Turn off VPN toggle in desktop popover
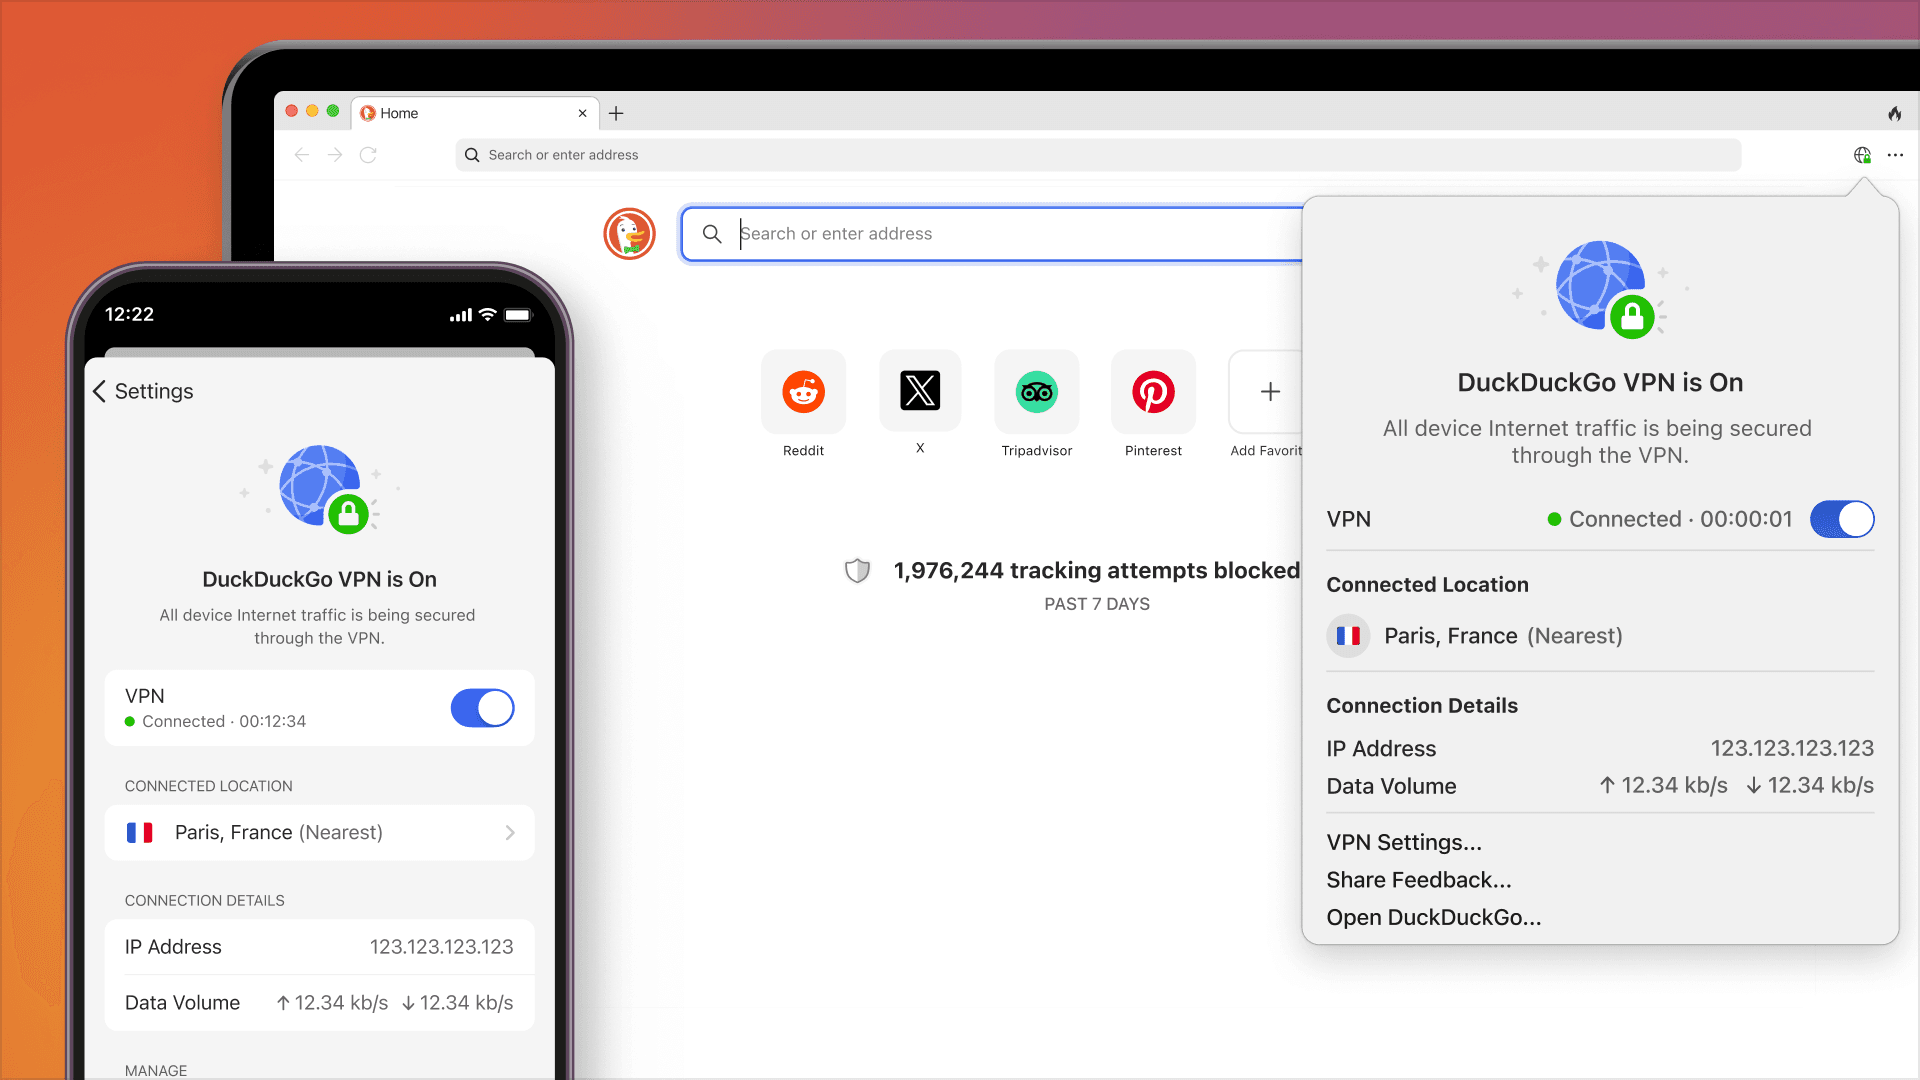Image resolution: width=1920 pixels, height=1080 pixels. click(x=1841, y=519)
